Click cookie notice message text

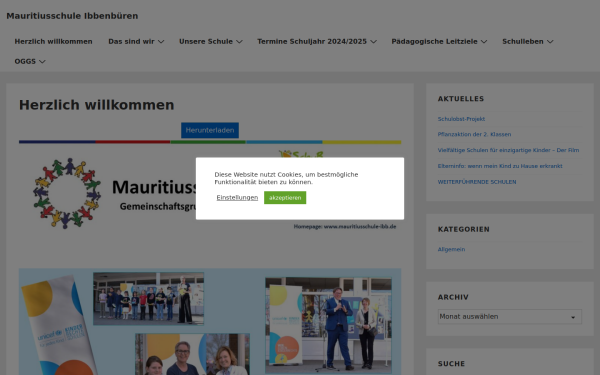click(x=286, y=178)
